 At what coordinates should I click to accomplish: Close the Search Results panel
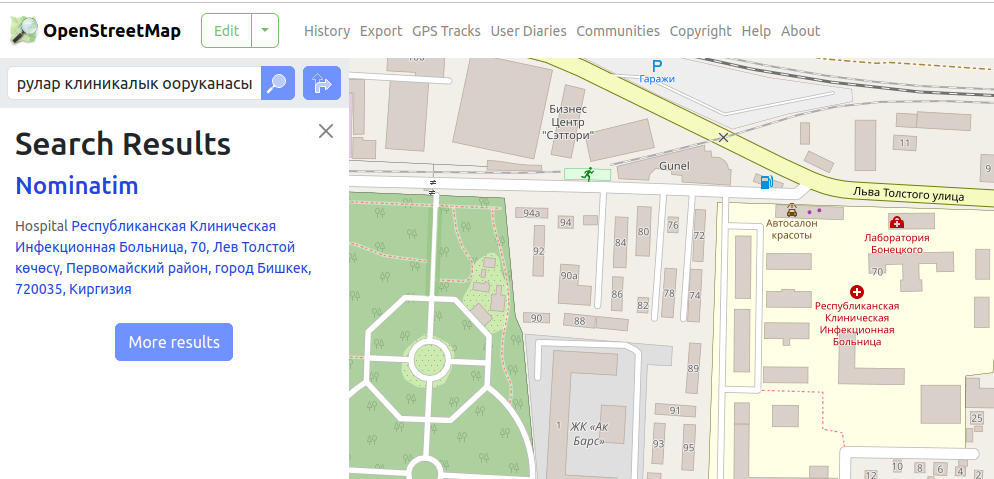pyautogui.click(x=326, y=131)
